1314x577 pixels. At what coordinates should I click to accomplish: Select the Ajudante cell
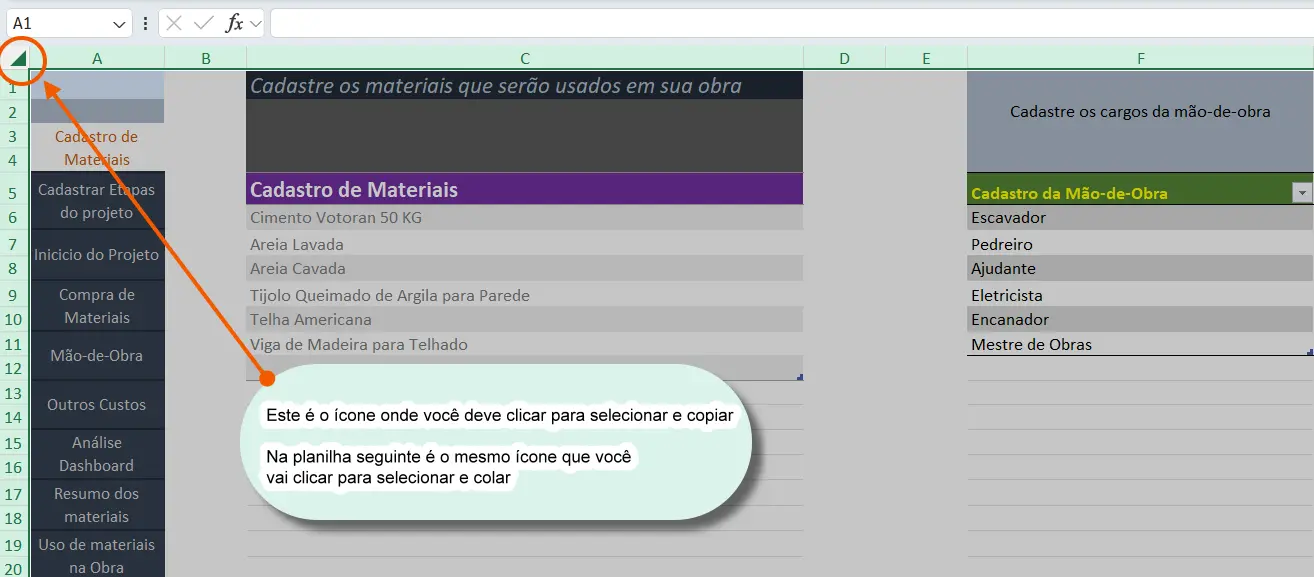click(1140, 268)
